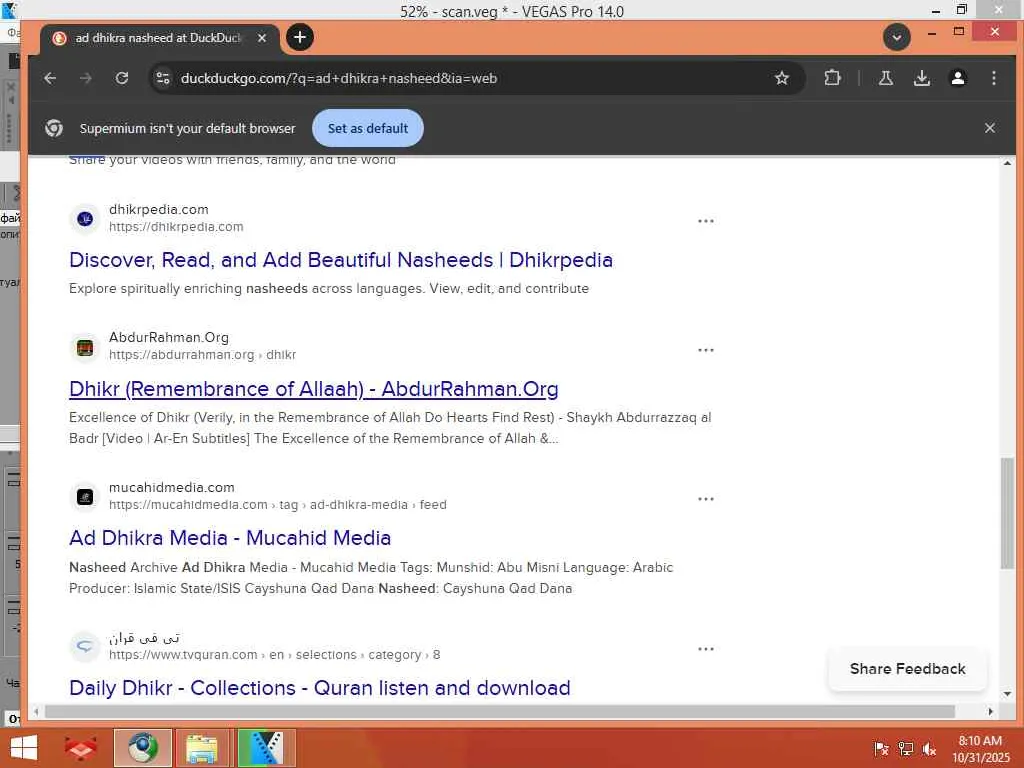Expand the tab search dropdown arrow
Screen dimensions: 1024x768
click(x=897, y=37)
